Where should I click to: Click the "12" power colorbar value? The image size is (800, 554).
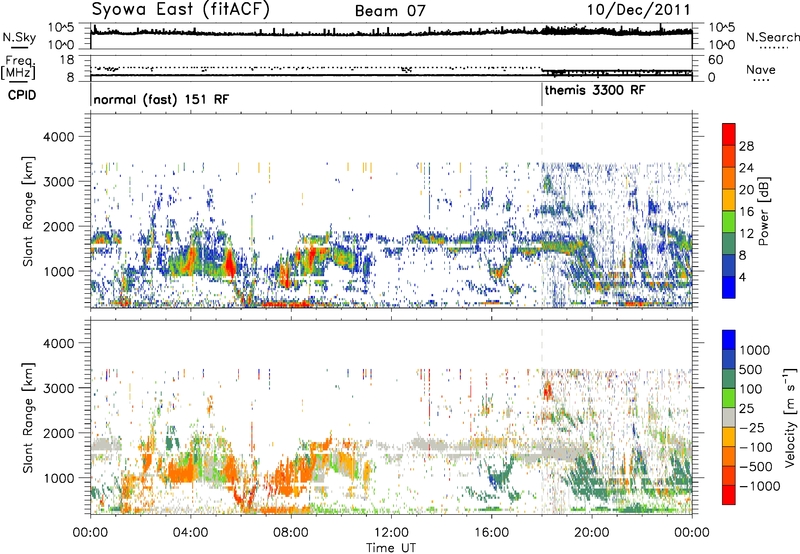(x=746, y=234)
